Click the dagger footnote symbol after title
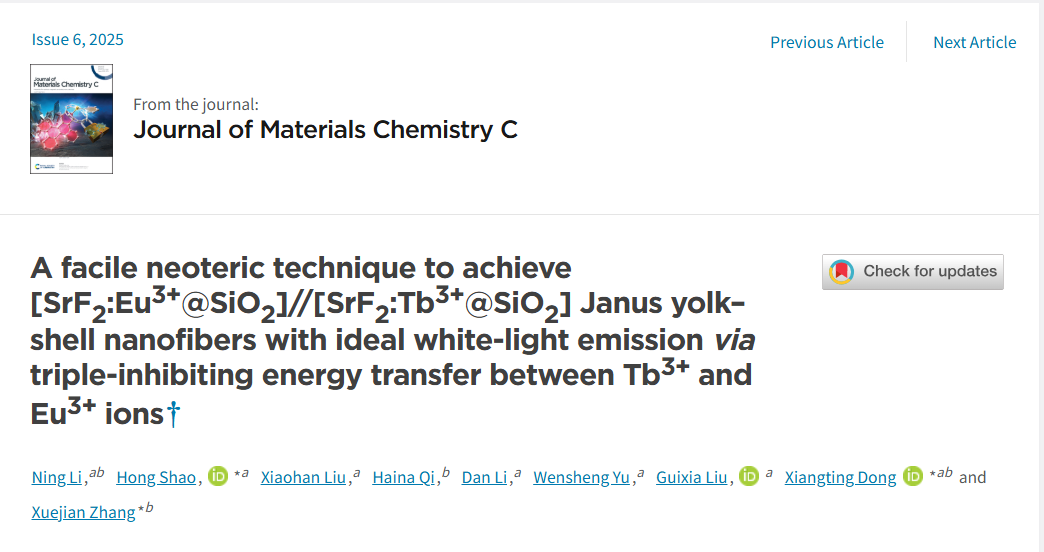Viewport: 1044px width, 552px height. pyautogui.click(x=173, y=414)
